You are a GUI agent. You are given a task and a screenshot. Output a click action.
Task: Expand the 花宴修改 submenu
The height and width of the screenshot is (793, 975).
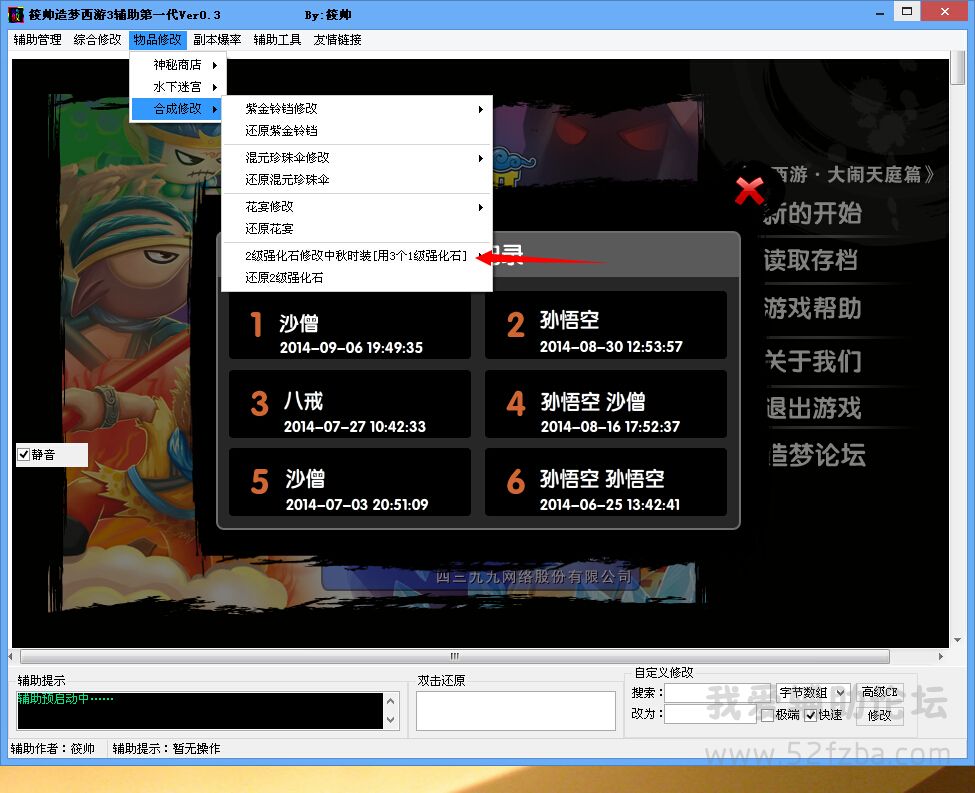point(357,207)
